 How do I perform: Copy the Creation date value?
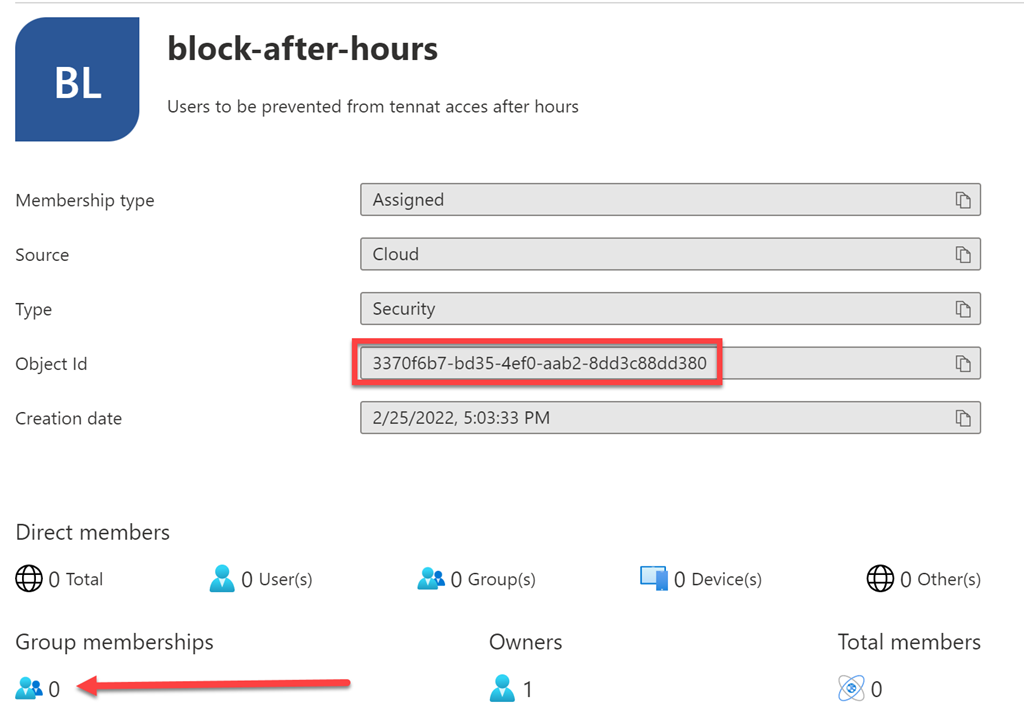pos(963,418)
